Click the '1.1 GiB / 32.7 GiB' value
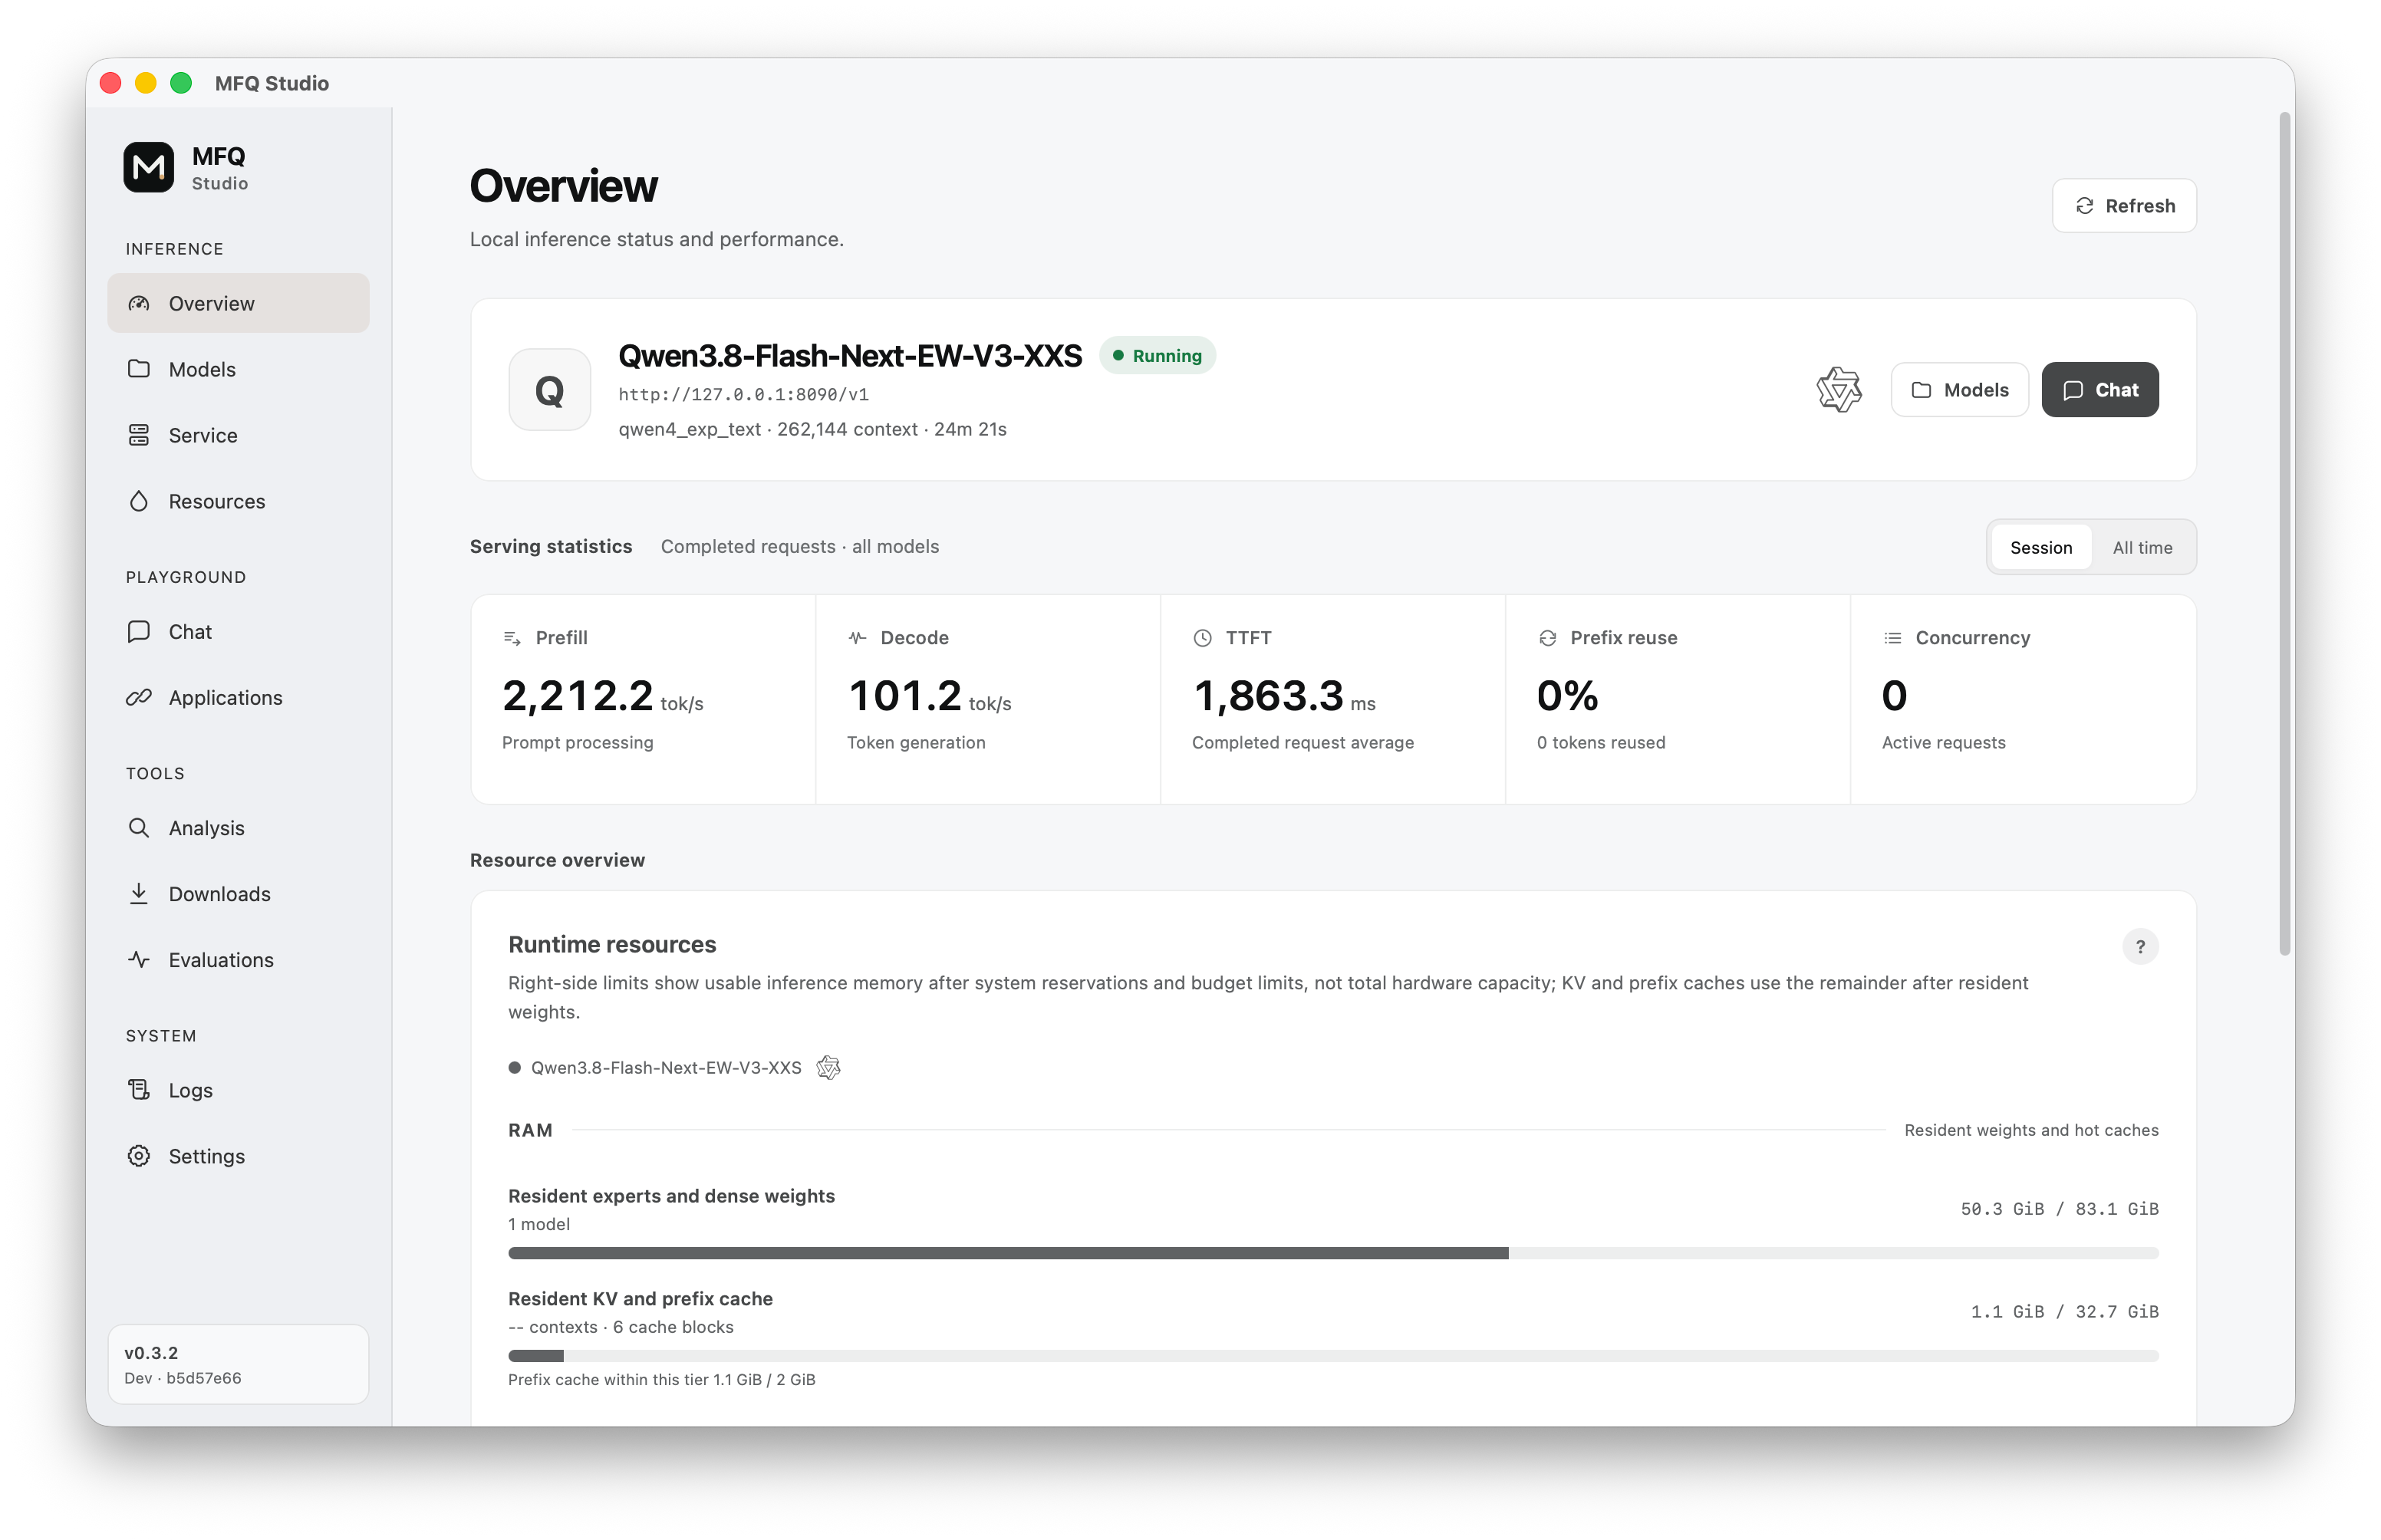The height and width of the screenshot is (1540, 2381). [x=2064, y=1311]
